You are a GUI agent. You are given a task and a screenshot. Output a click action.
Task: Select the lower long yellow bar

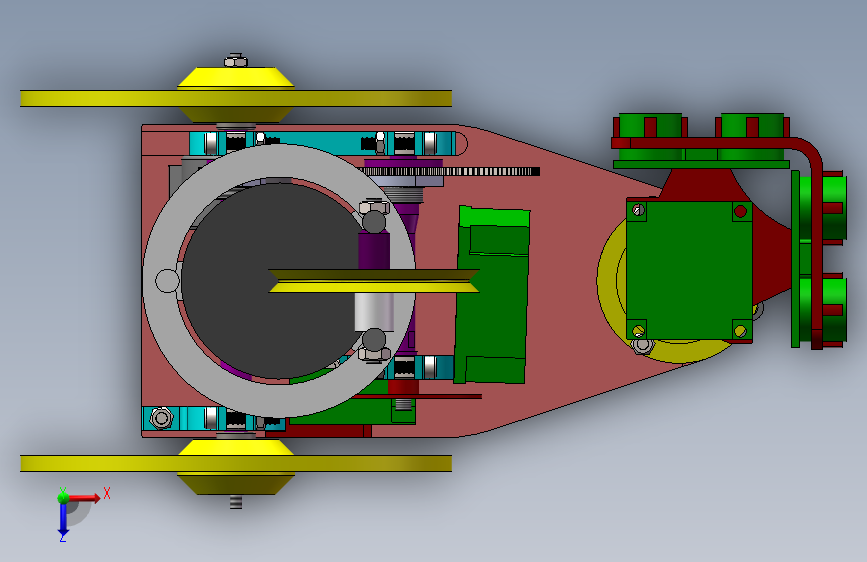pyautogui.click(x=236, y=464)
